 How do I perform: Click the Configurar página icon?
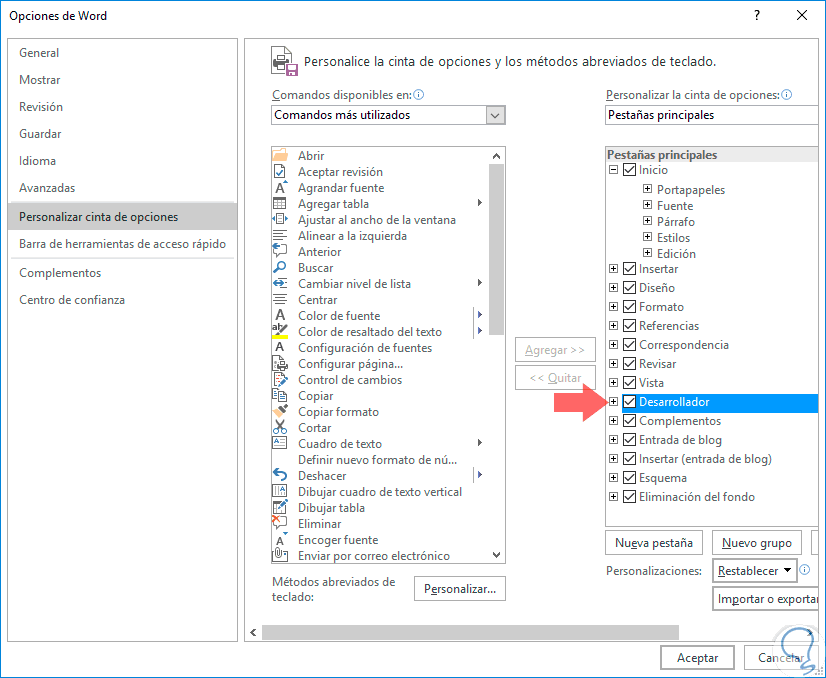(280, 363)
